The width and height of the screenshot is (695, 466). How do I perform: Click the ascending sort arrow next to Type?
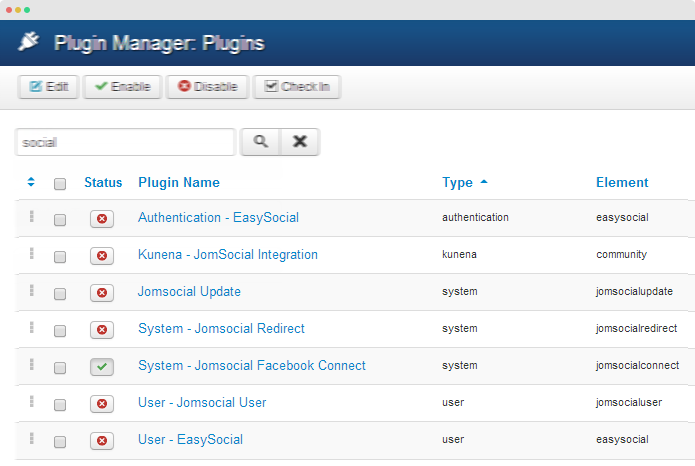(x=484, y=181)
